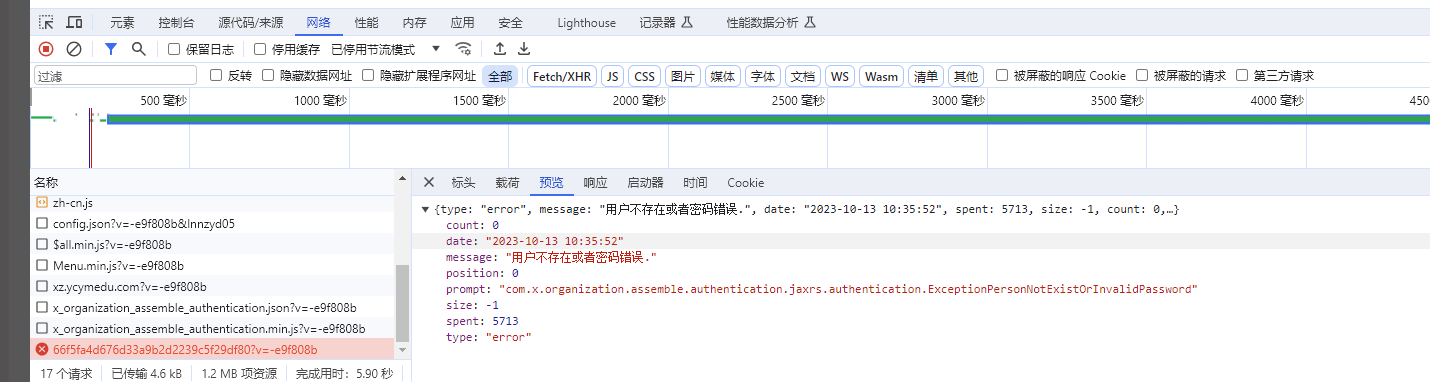Enable the 保留日志 checkbox
This screenshot has height=382, width=1430.
point(174,49)
